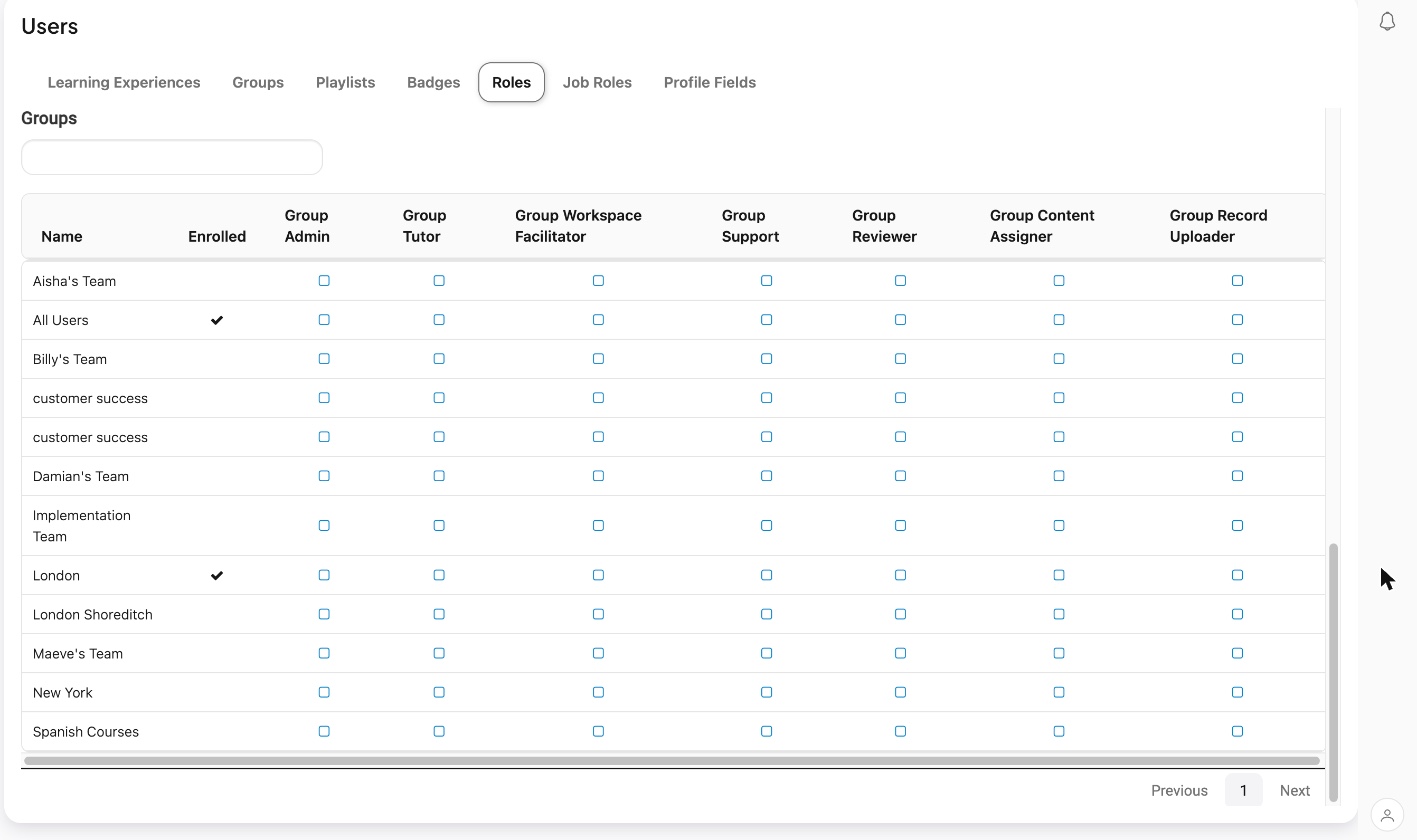Switch to Profile Fields tab

click(710, 82)
